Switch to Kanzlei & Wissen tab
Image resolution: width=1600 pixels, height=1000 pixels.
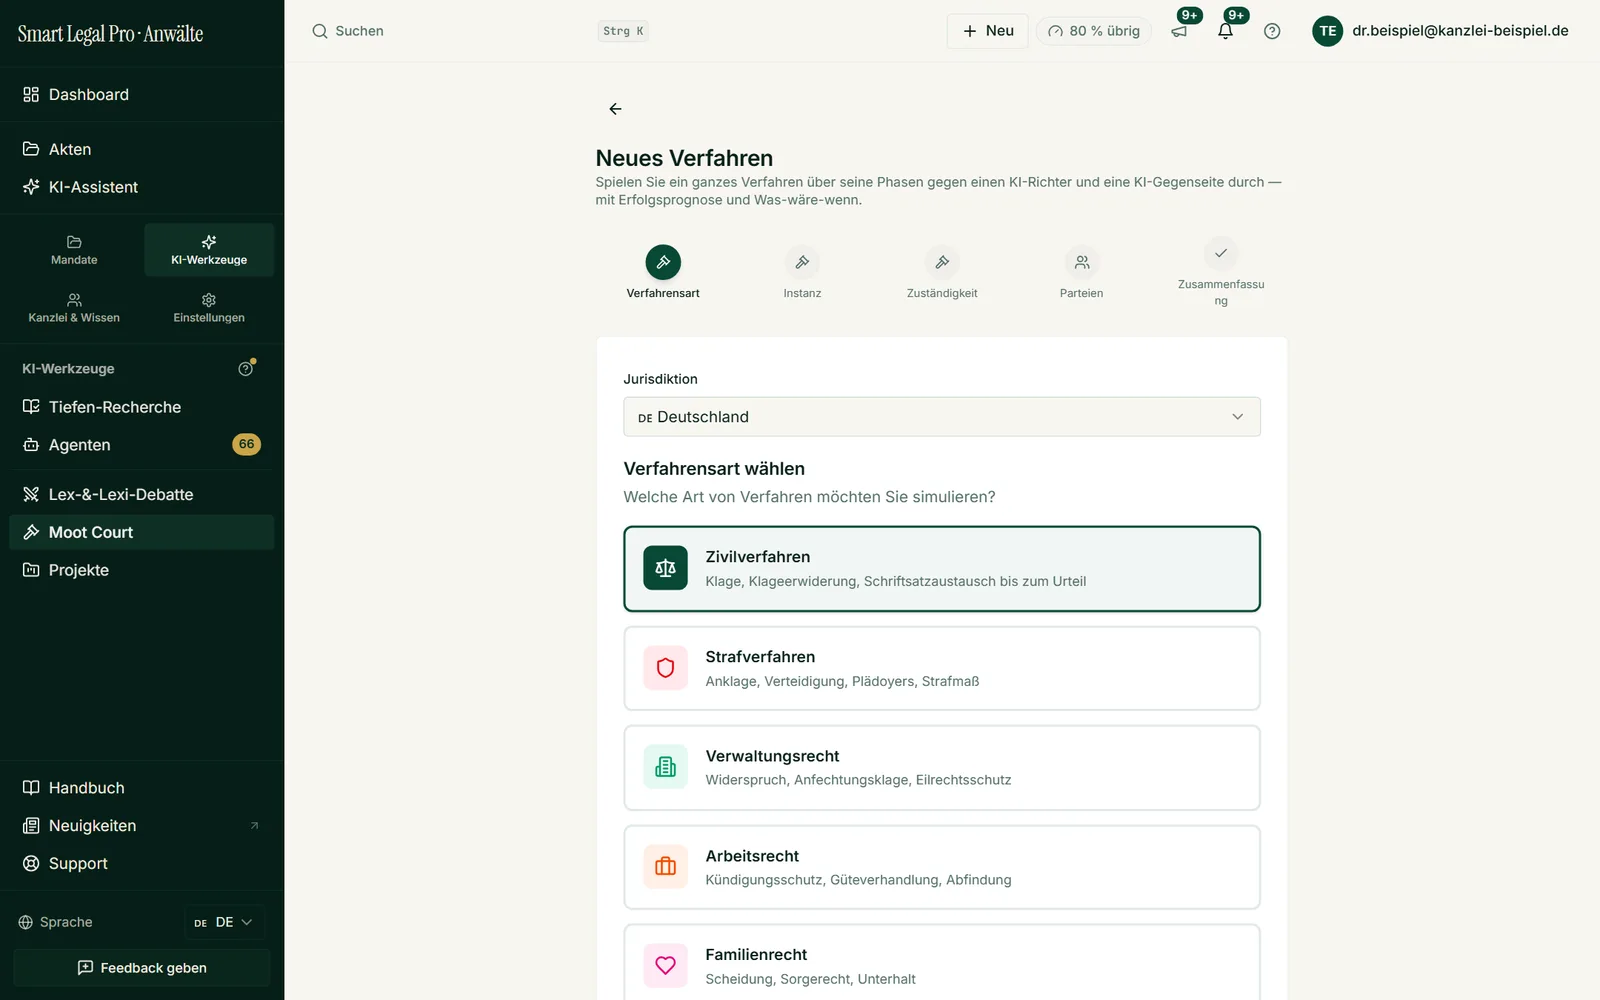click(x=74, y=308)
